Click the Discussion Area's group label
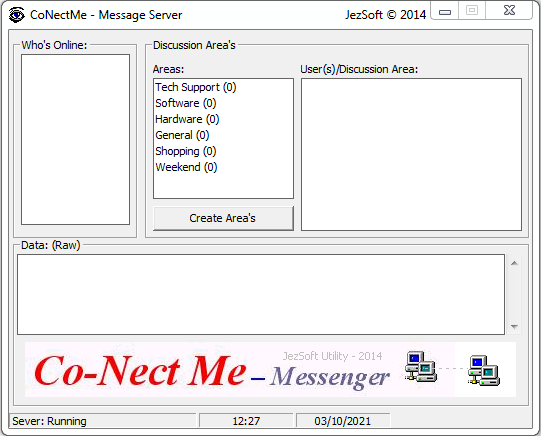The image size is (541, 436). point(194,45)
